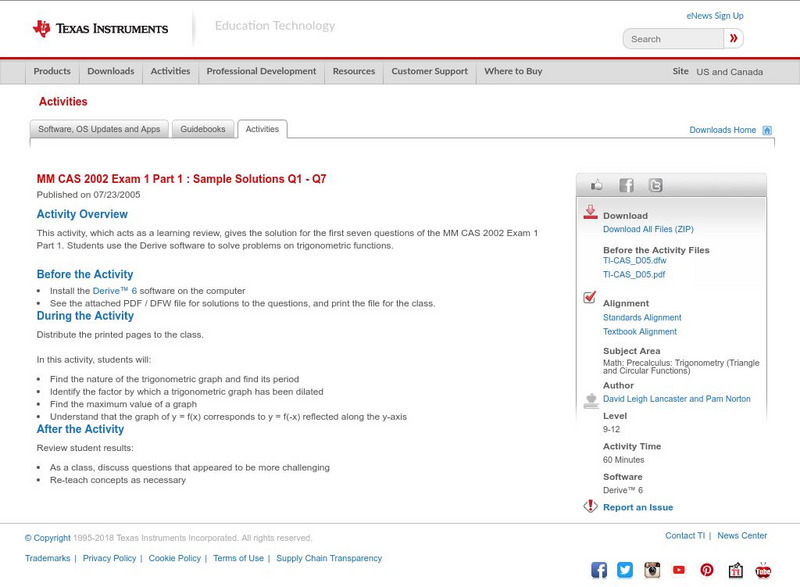Open TI Pinterest page from footer
This screenshot has width=800, height=587.
[707, 570]
